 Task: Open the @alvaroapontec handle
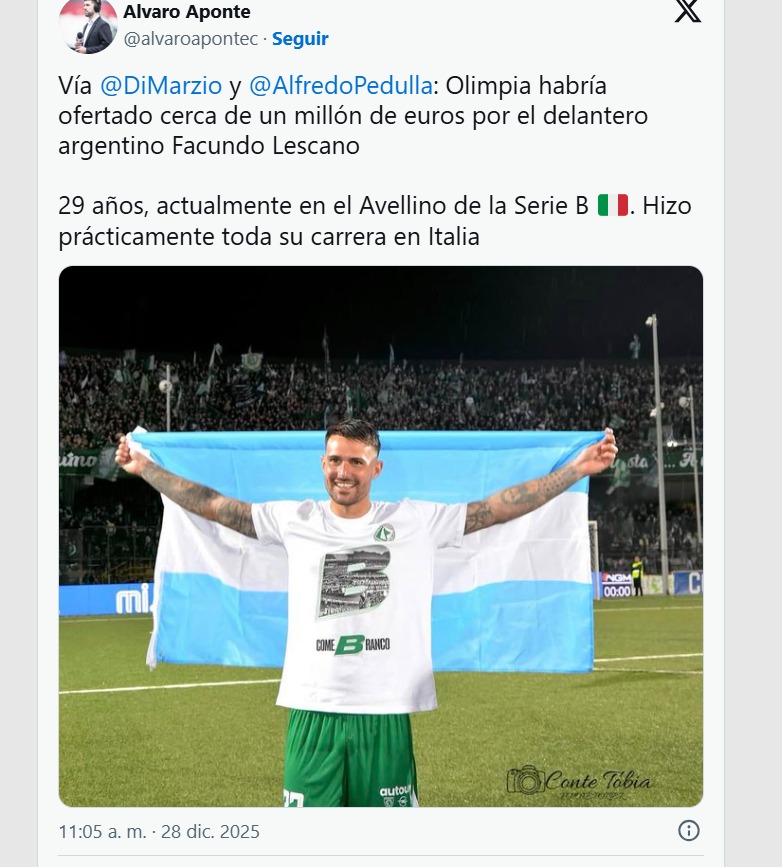point(191,39)
